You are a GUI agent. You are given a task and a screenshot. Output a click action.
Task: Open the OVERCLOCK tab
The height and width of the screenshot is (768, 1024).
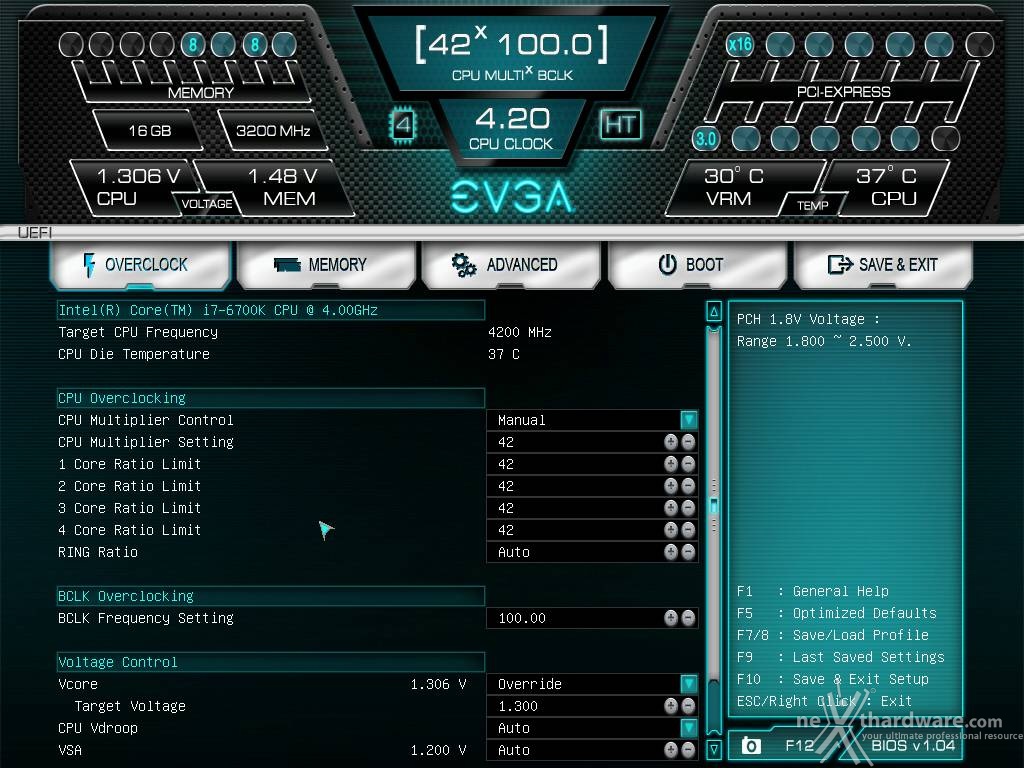pos(140,265)
